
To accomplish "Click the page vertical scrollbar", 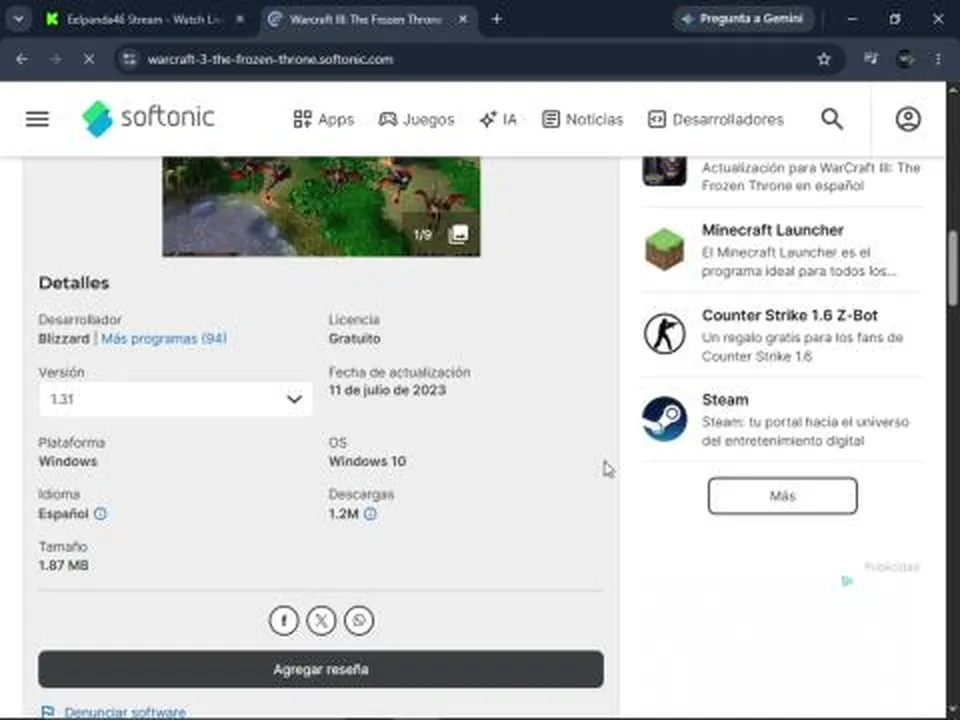I will coord(953,268).
